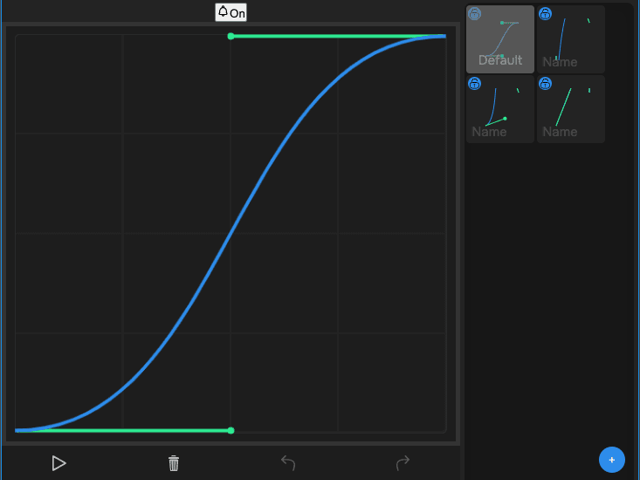
Task: Undo the last curve edit
Action: (x=288, y=462)
